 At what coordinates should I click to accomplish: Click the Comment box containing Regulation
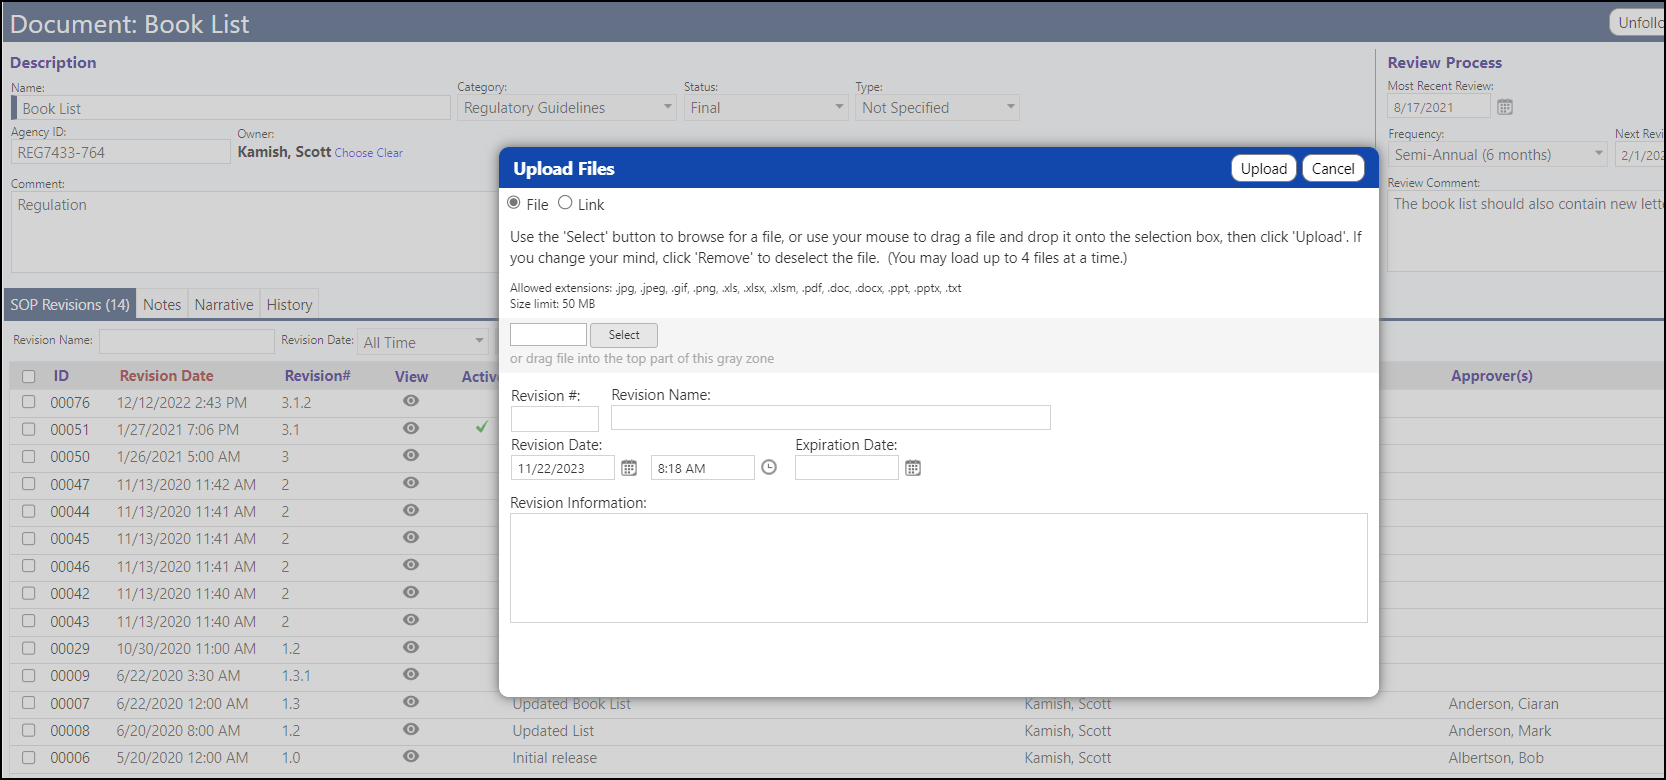coord(255,232)
